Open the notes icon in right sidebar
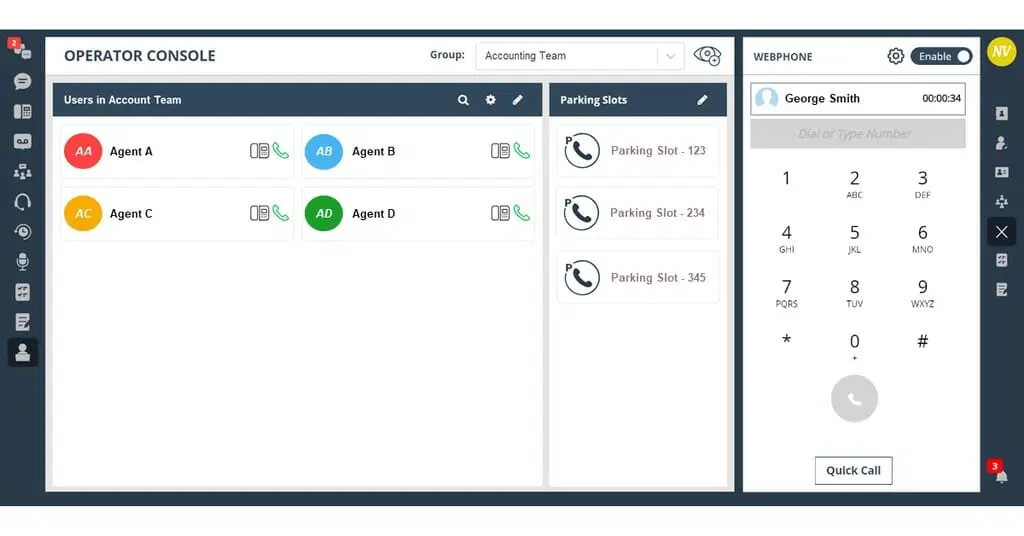The width and height of the screenshot is (1024, 536). coord(1001,289)
